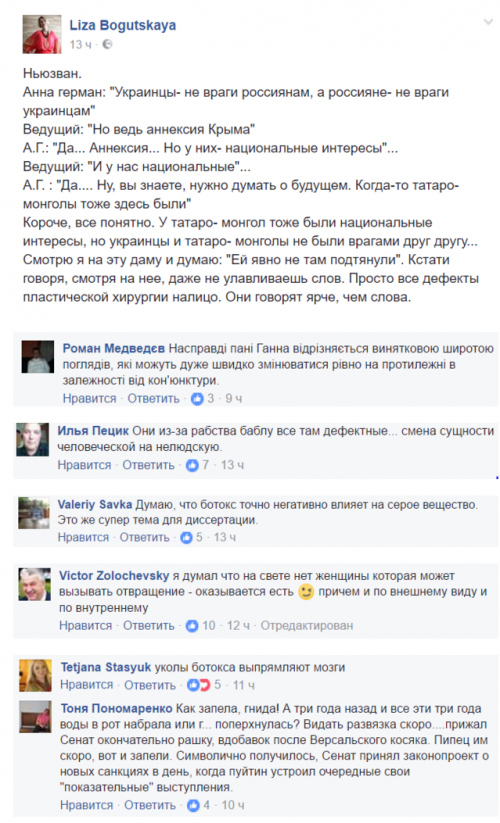Open Liza Bogutskaya's profile name link
This screenshot has height=823, width=500.
(123, 25)
